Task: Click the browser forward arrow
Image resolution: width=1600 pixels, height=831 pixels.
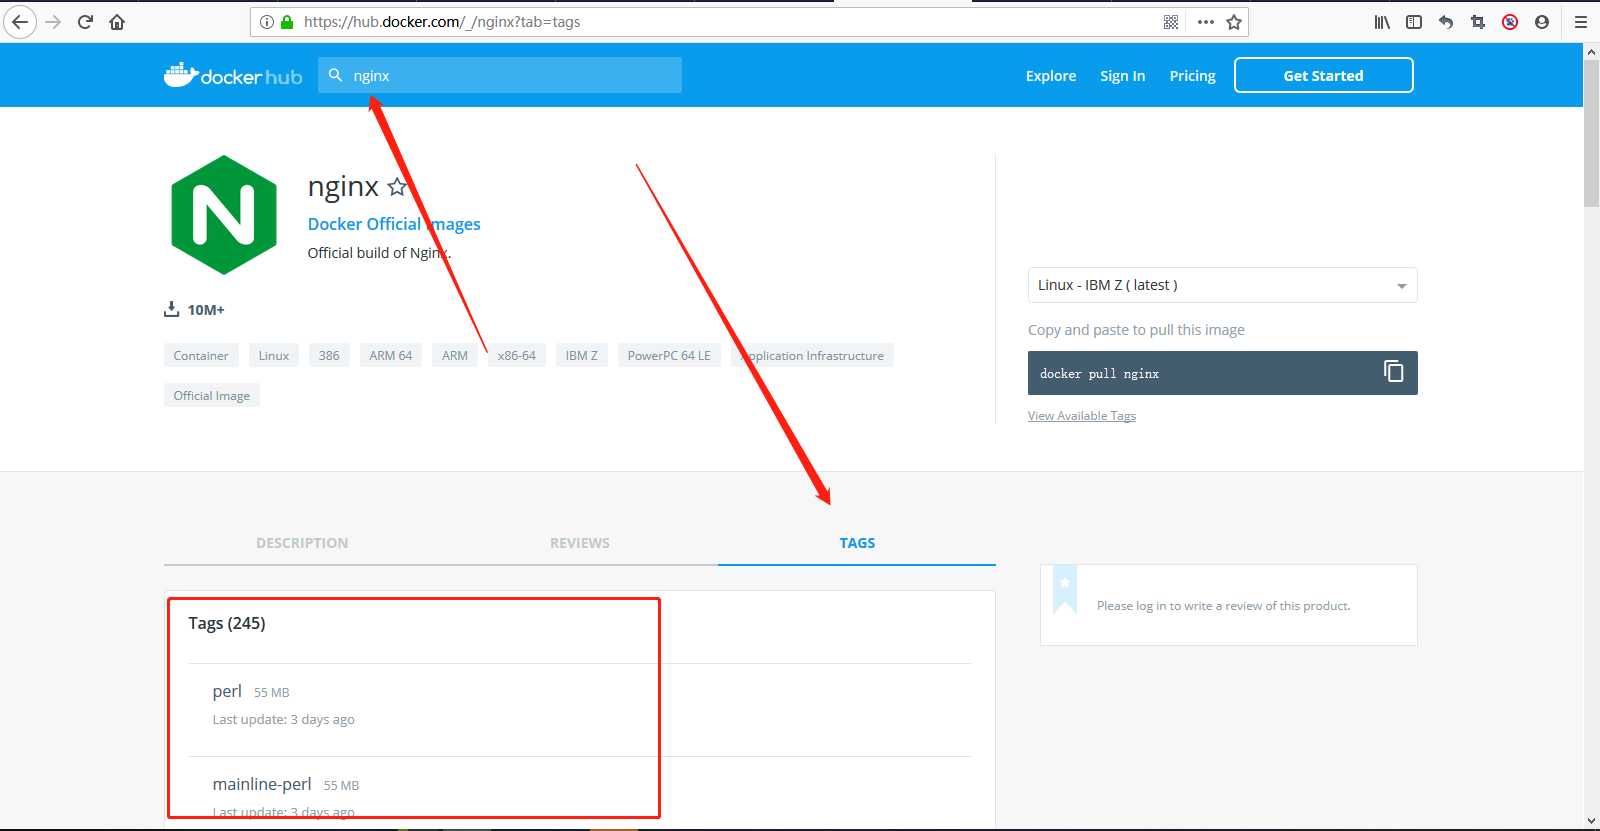Action: [x=53, y=22]
